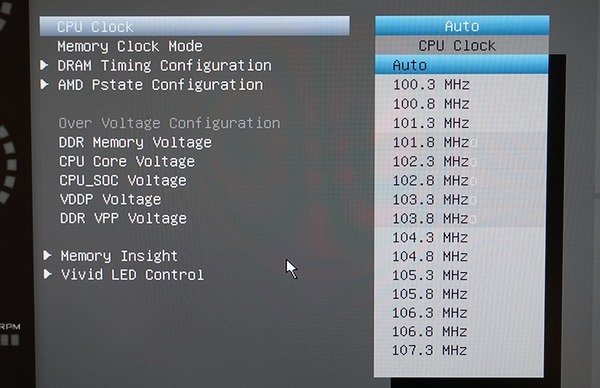Open Memory Insight submenu arrow

coord(47,255)
